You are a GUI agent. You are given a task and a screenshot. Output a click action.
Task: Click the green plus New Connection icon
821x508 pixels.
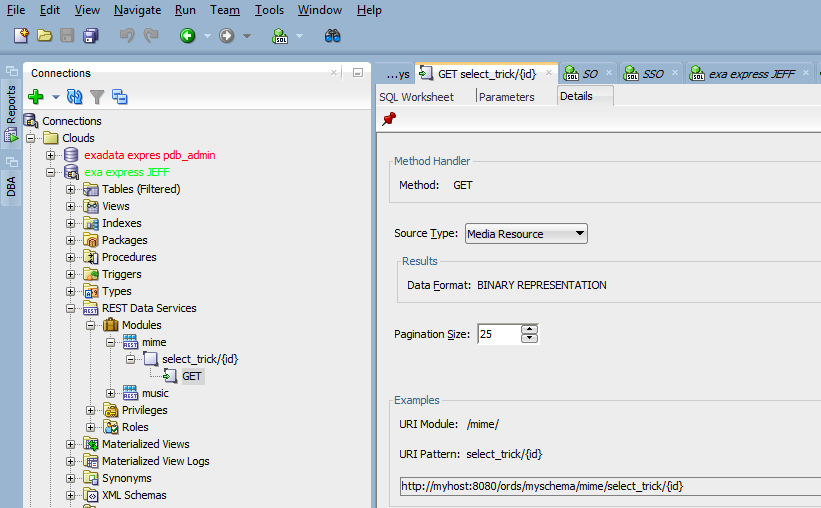[36, 97]
